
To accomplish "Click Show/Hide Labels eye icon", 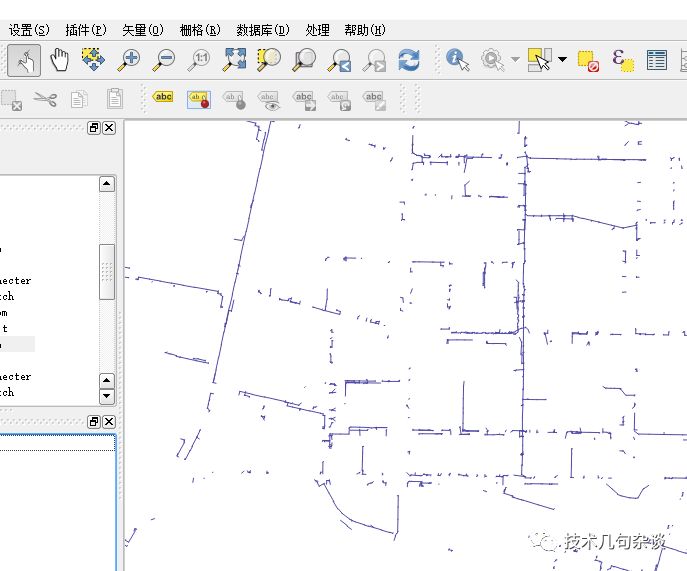I will 269,100.
